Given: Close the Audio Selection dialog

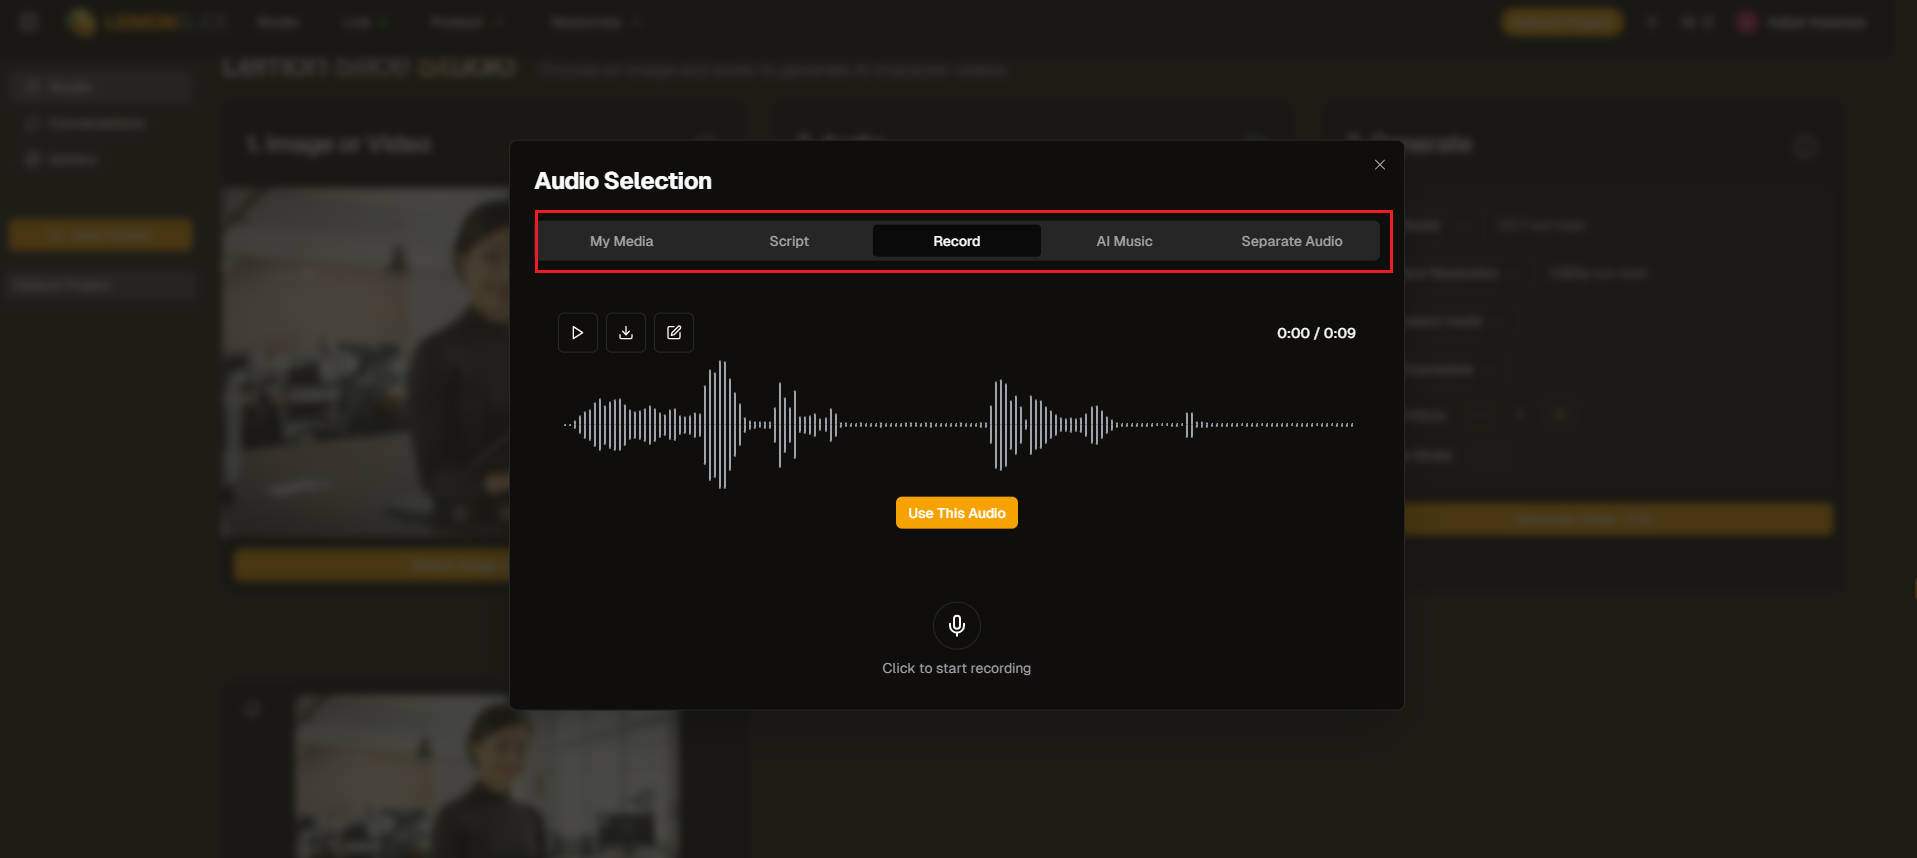Looking at the screenshot, I should tap(1380, 165).
